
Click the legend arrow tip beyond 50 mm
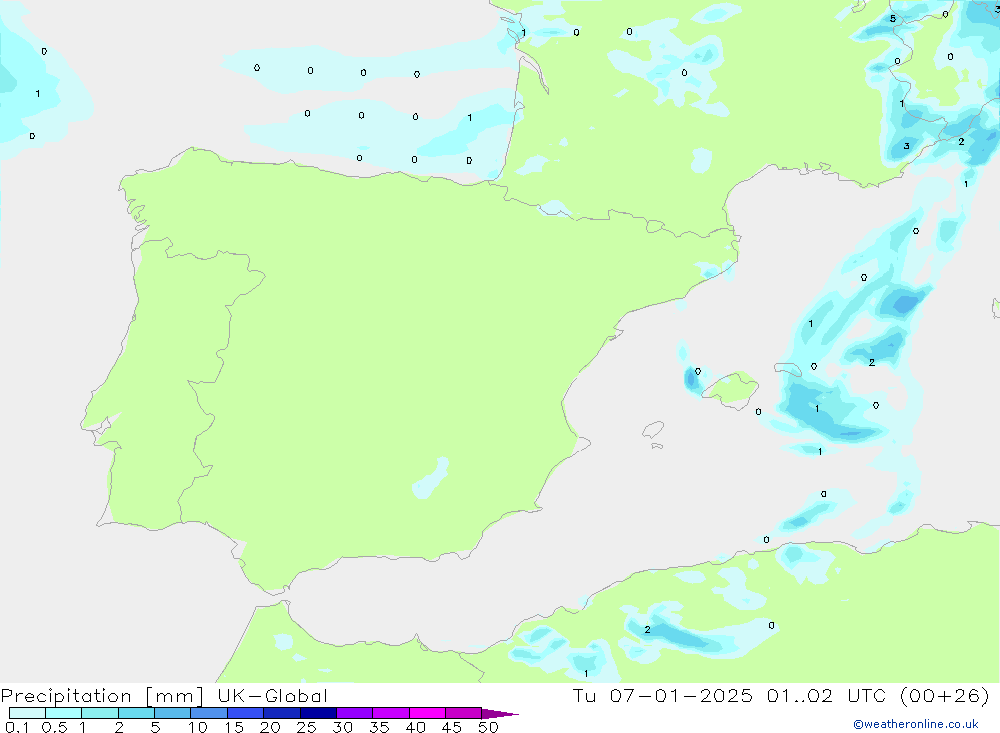tap(500, 714)
